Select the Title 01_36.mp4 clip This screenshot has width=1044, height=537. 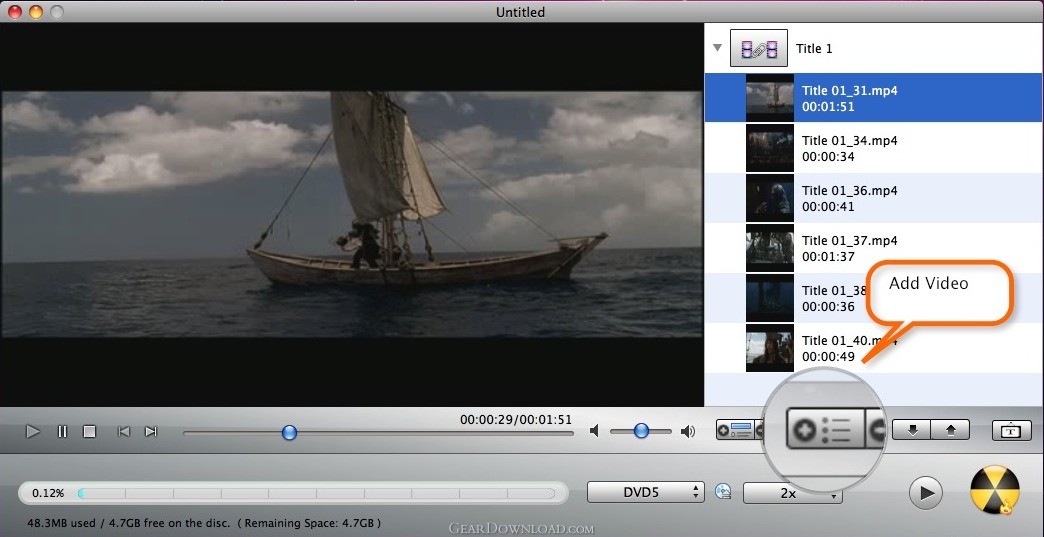[874, 198]
